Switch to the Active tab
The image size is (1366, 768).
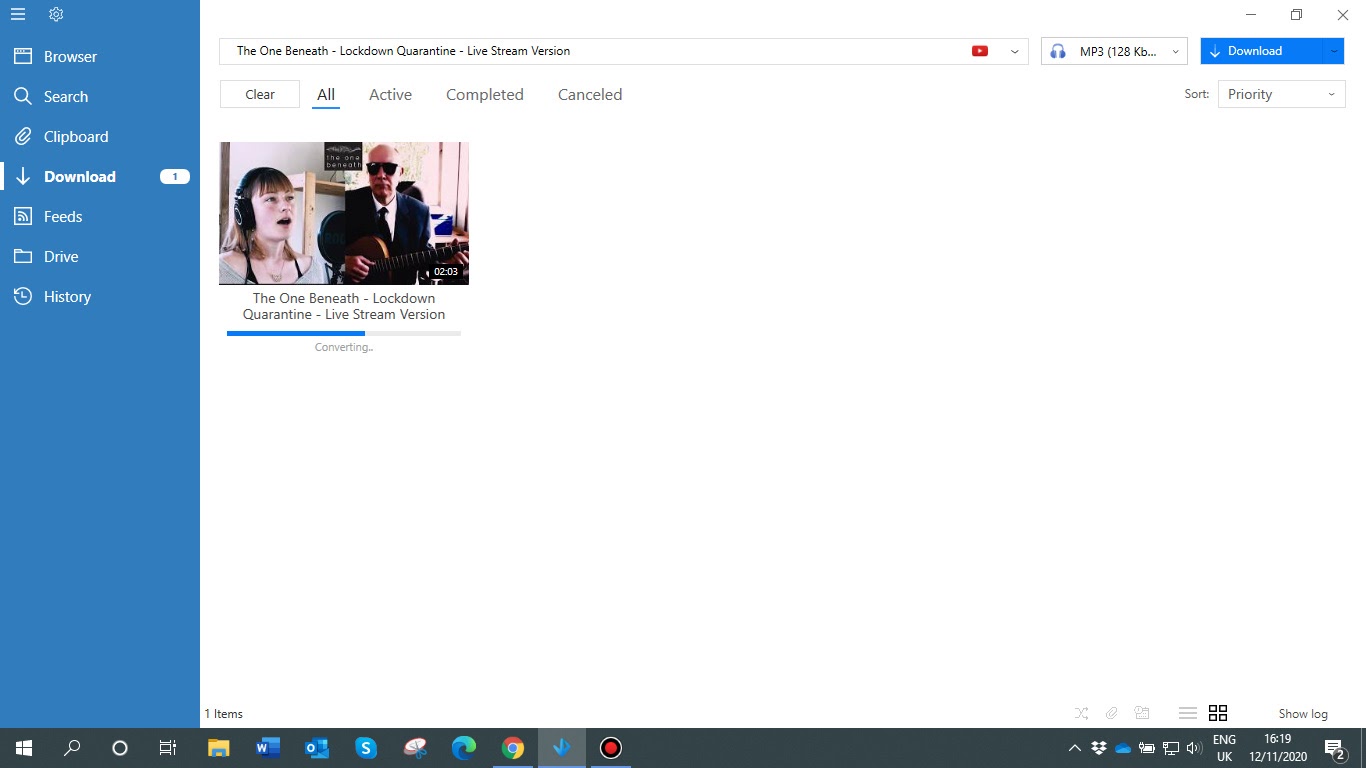pyautogui.click(x=390, y=95)
